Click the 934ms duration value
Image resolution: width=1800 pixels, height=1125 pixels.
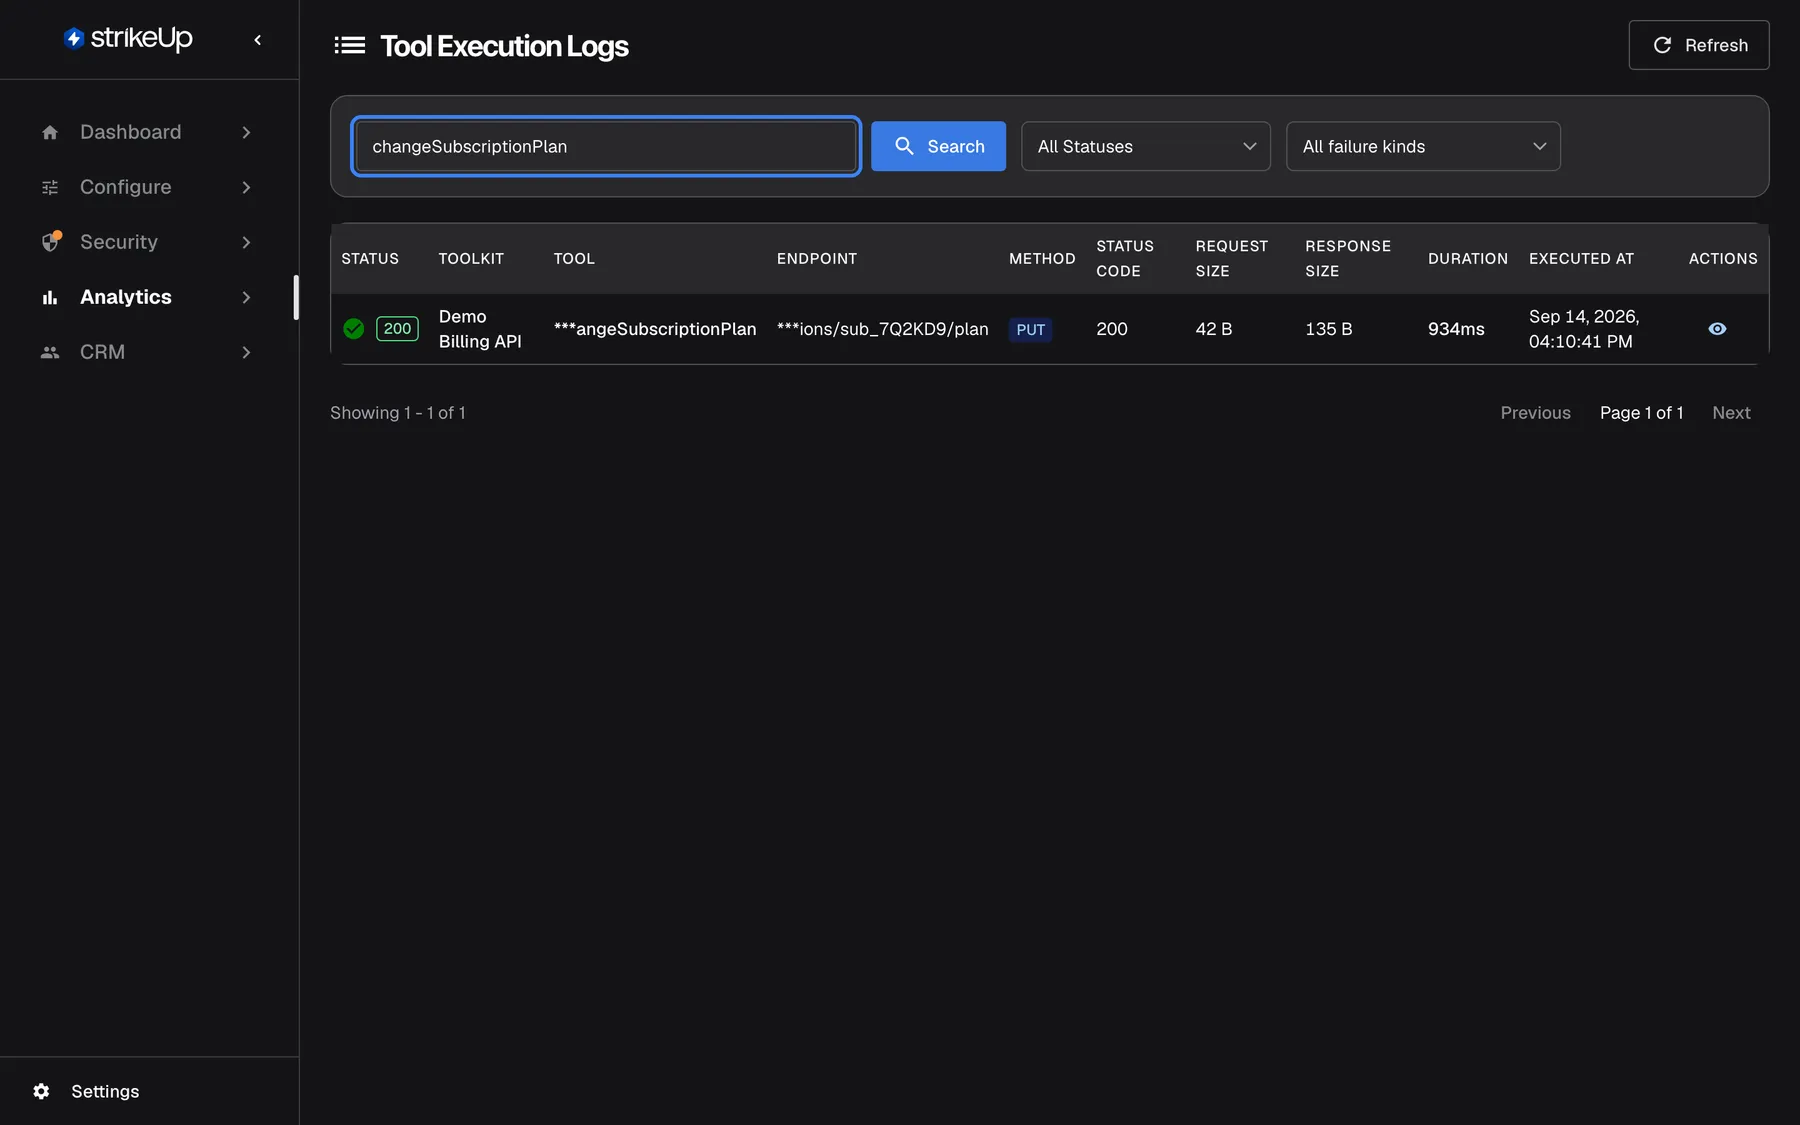[x=1456, y=329]
